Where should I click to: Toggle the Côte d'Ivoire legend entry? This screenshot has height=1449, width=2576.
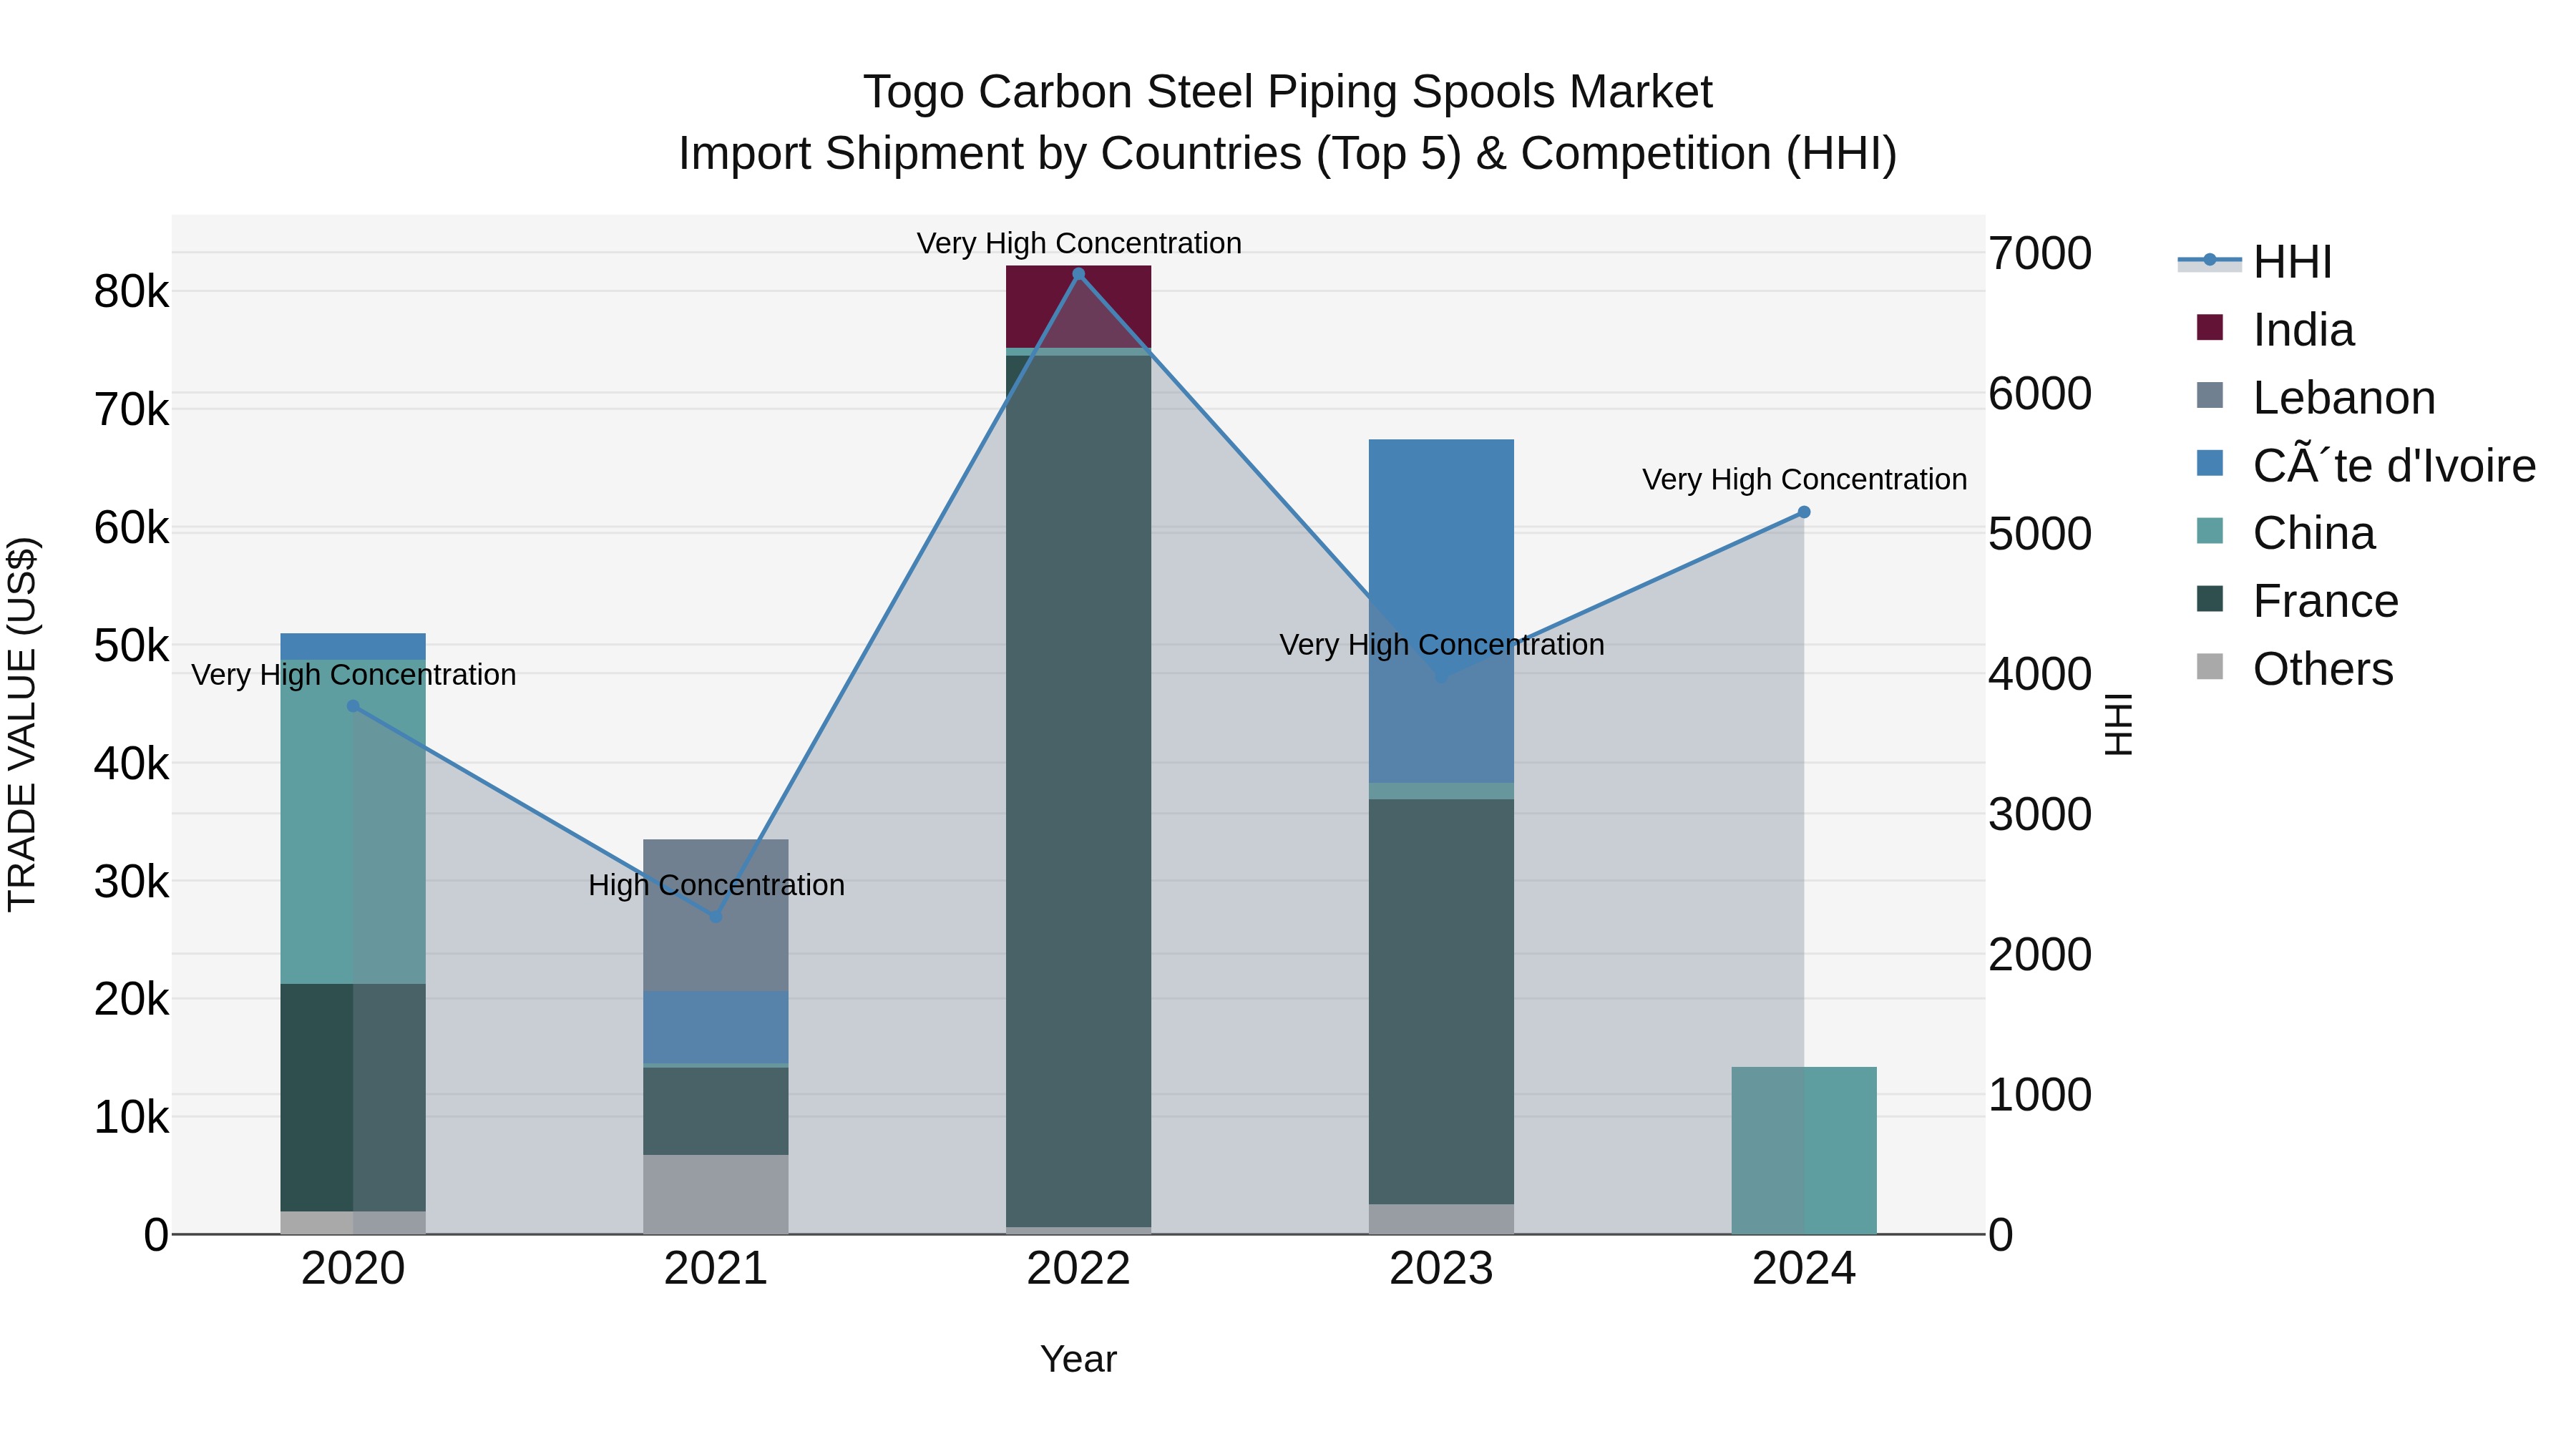(x=2366, y=466)
